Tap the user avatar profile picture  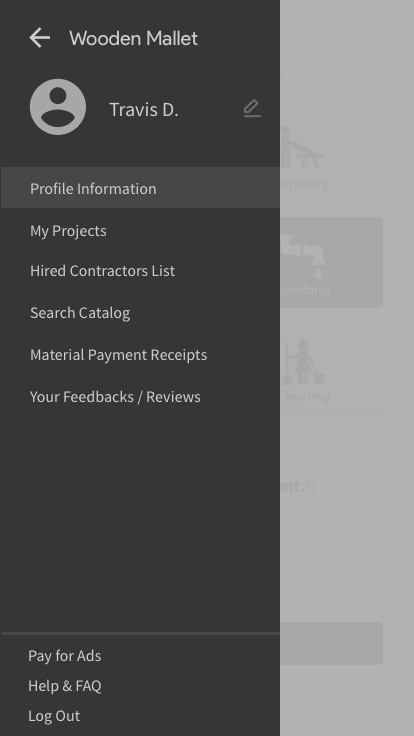58,107
